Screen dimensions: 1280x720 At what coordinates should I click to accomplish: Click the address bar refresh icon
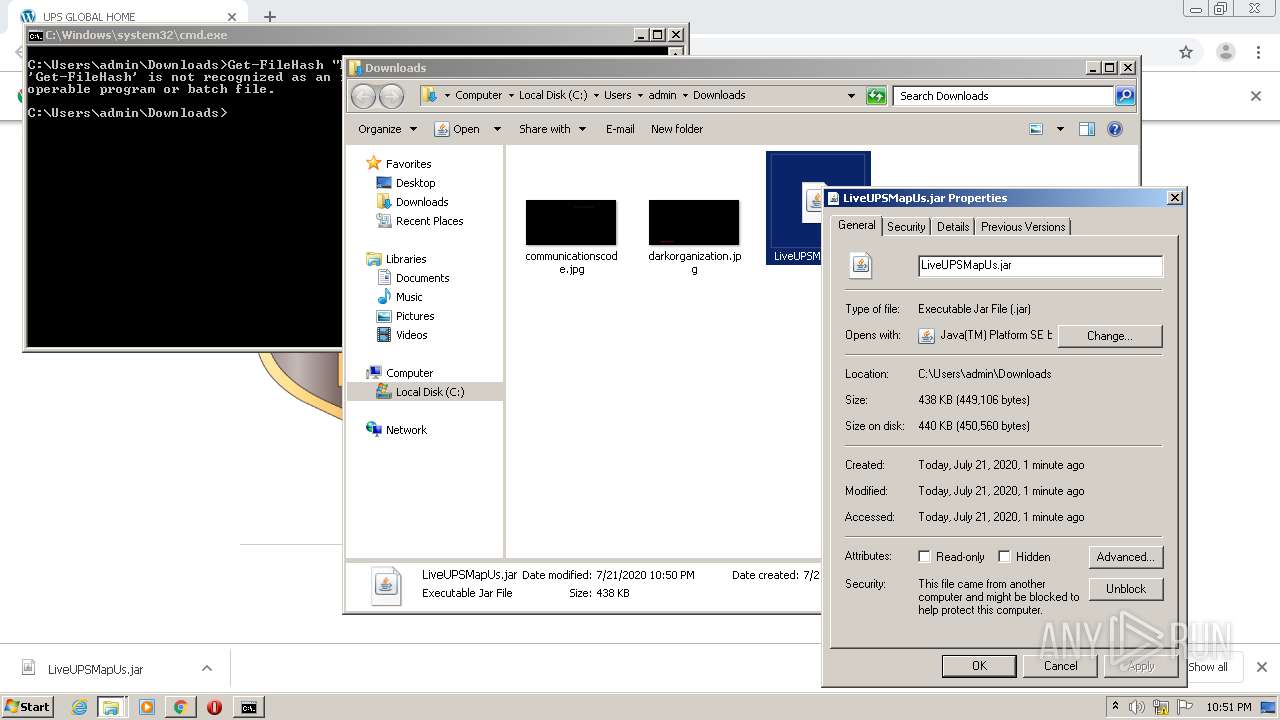876,96
